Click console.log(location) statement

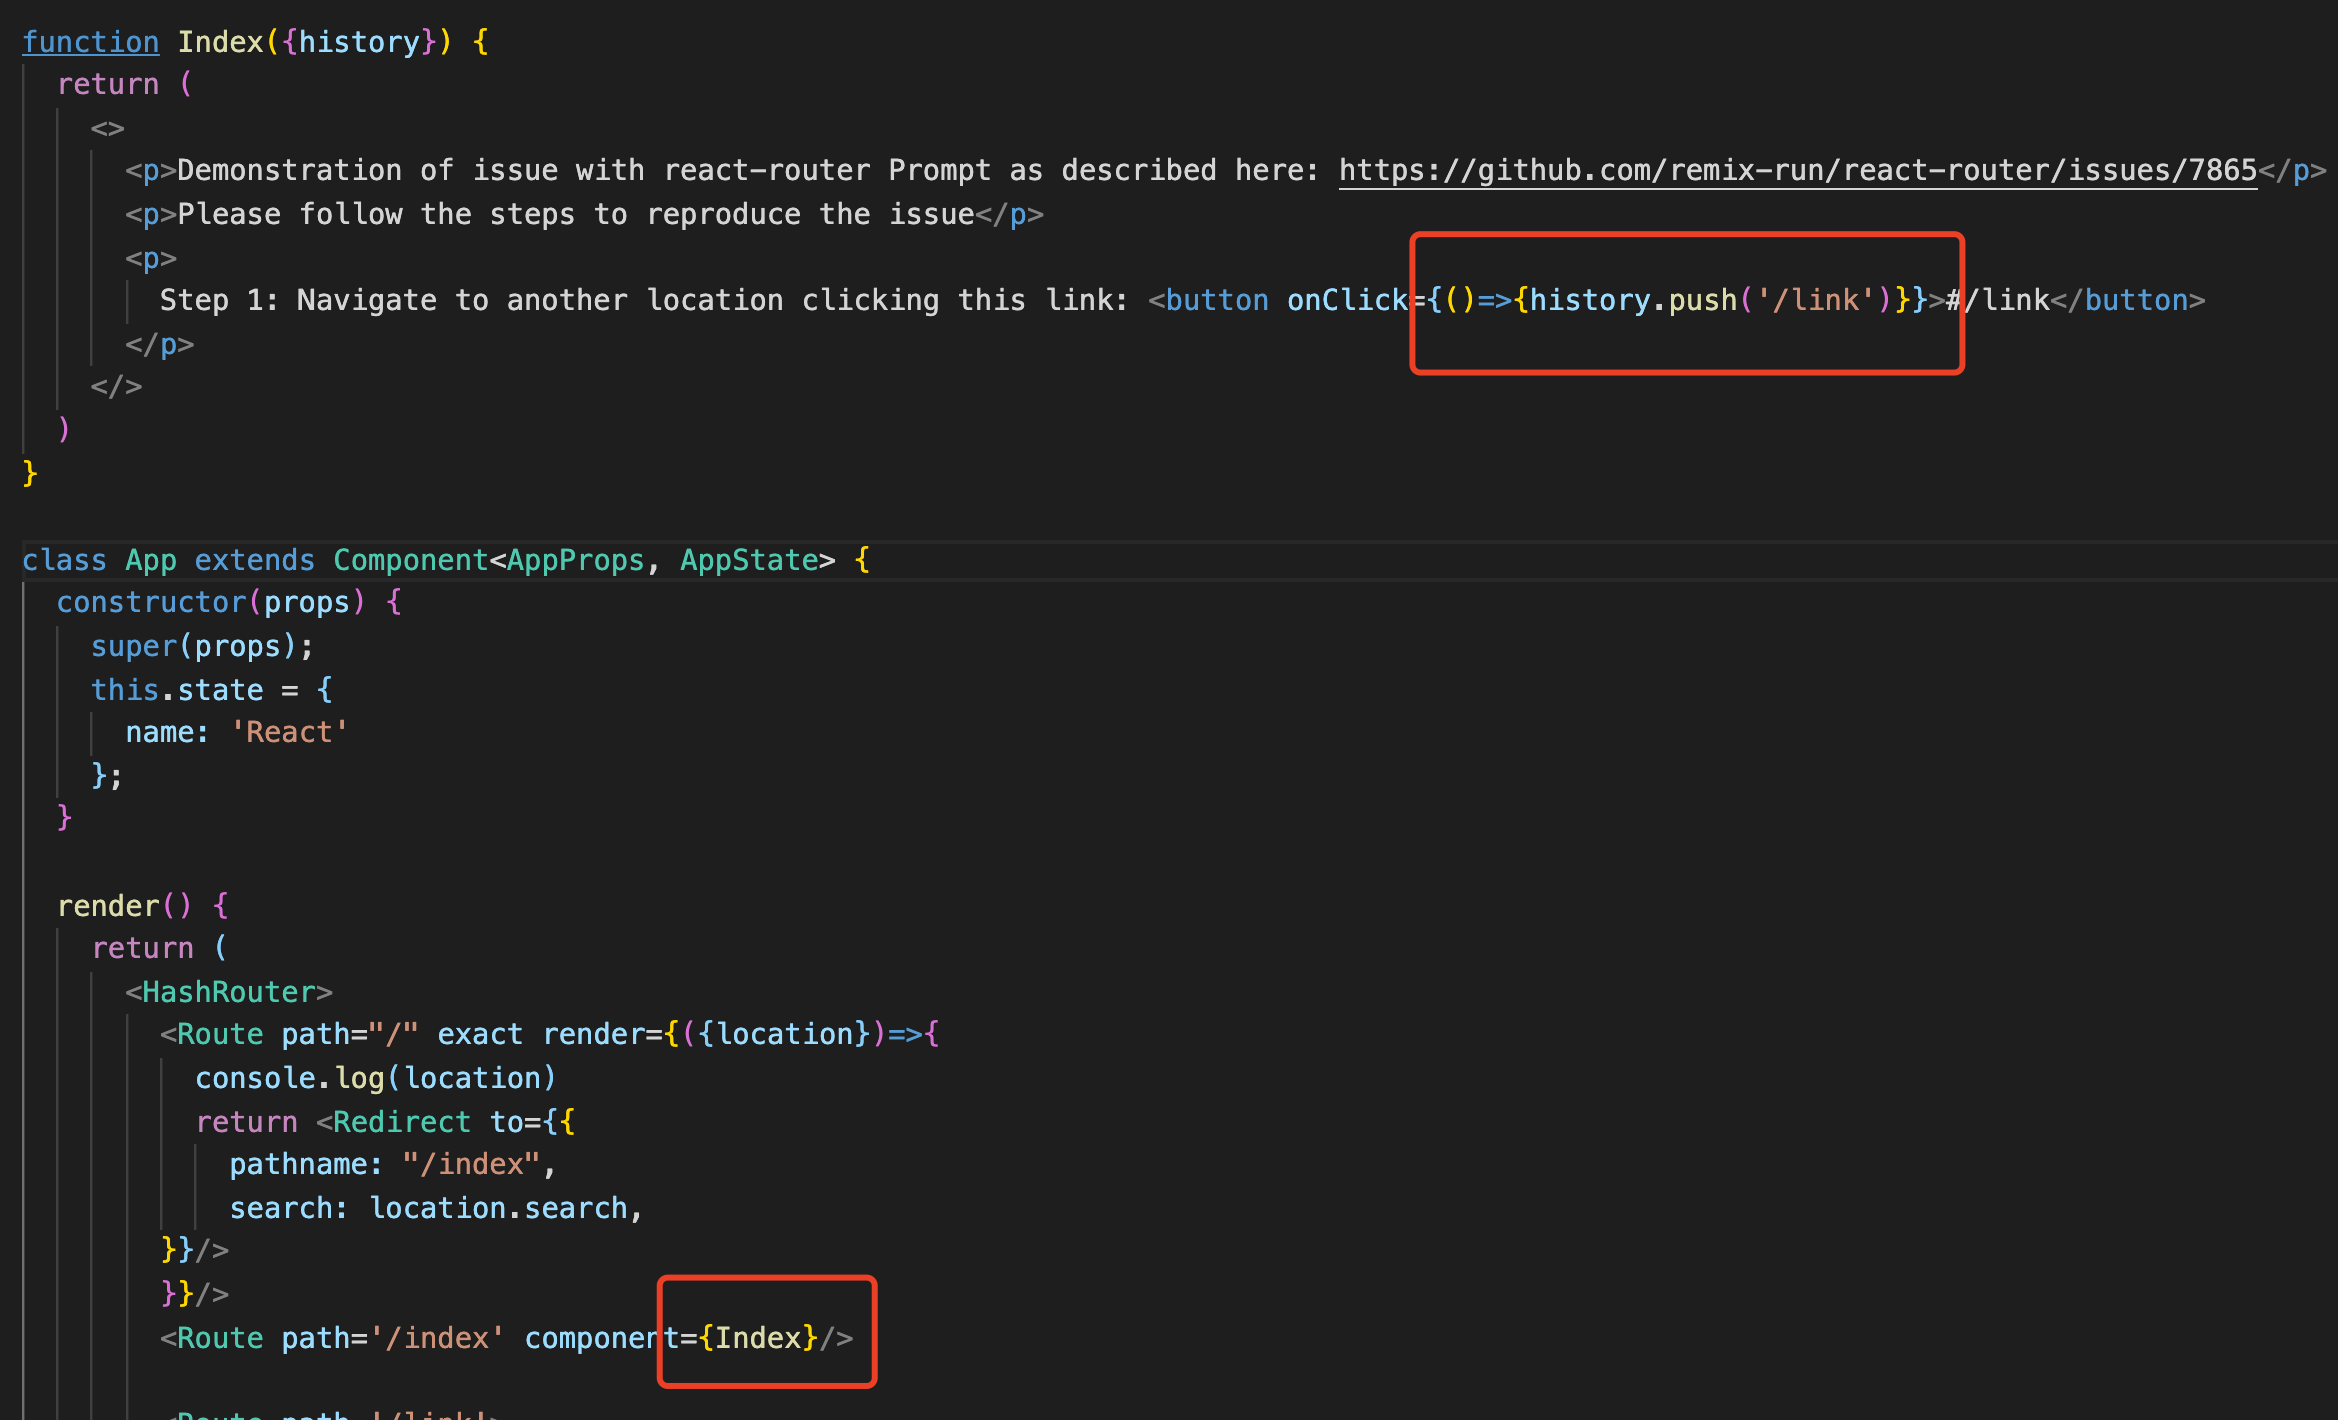[x=375, y=1078]
